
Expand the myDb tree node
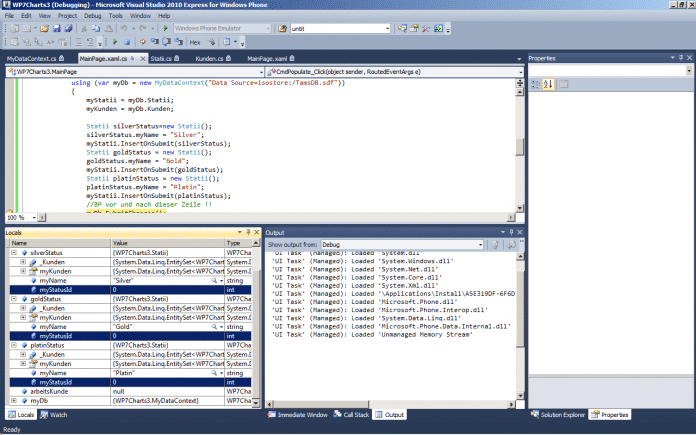(x=14, y=400)
